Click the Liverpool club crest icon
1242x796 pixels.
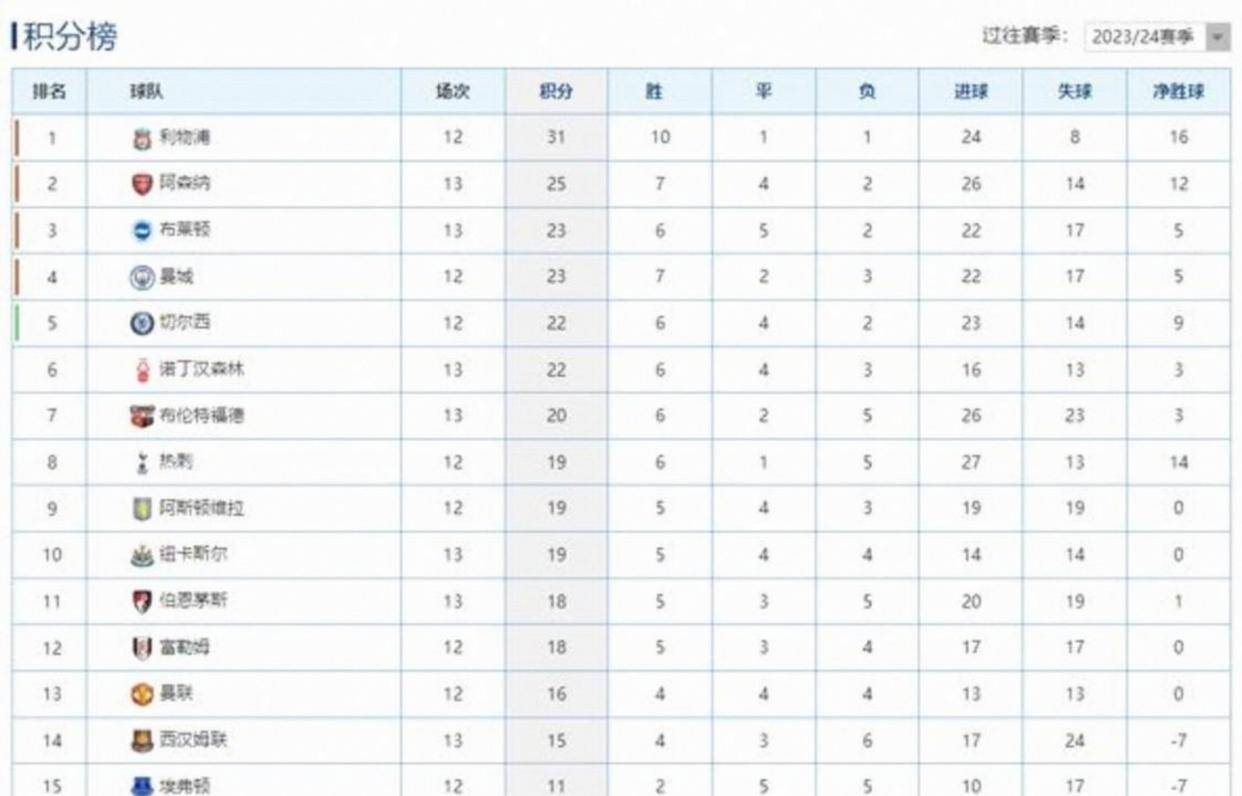tap(142, 138)
